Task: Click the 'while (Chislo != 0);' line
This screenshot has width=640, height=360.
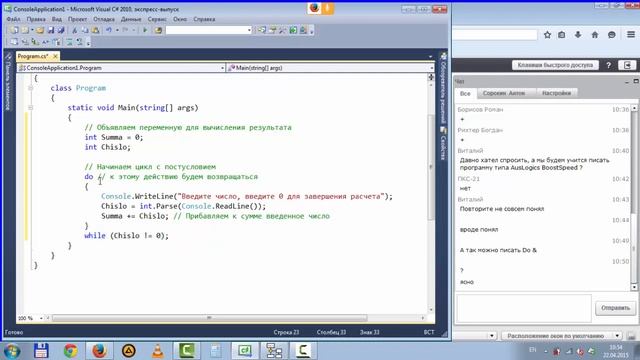Action: click(126, 236)
